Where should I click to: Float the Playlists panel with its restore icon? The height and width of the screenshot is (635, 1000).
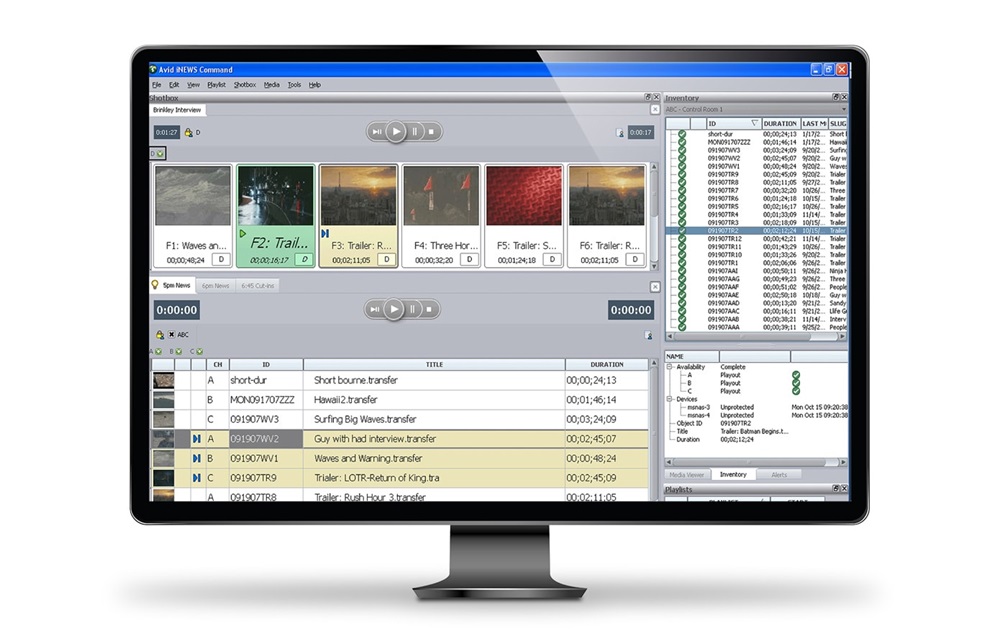coord(835,488)
